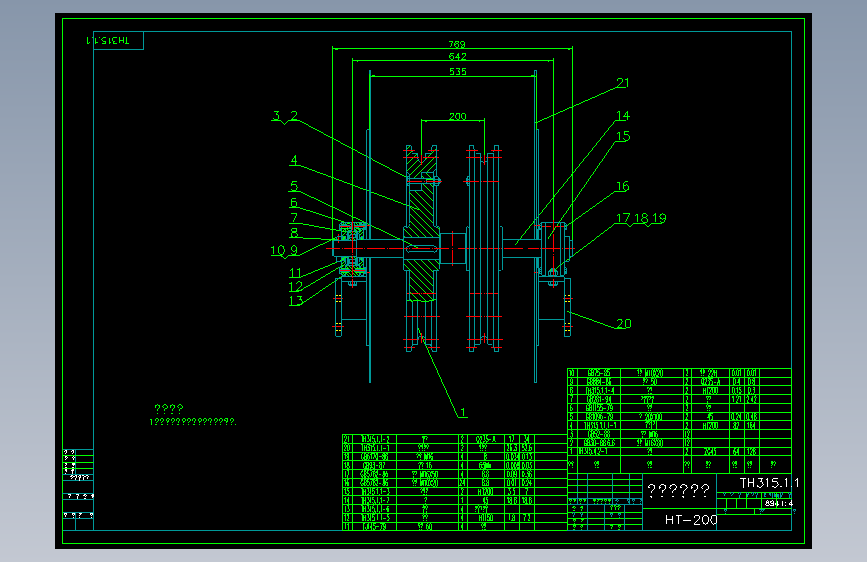Click the 1:4 scale text in title block
This screenshot has height=562, width=867.
click(x=786, y=503)
